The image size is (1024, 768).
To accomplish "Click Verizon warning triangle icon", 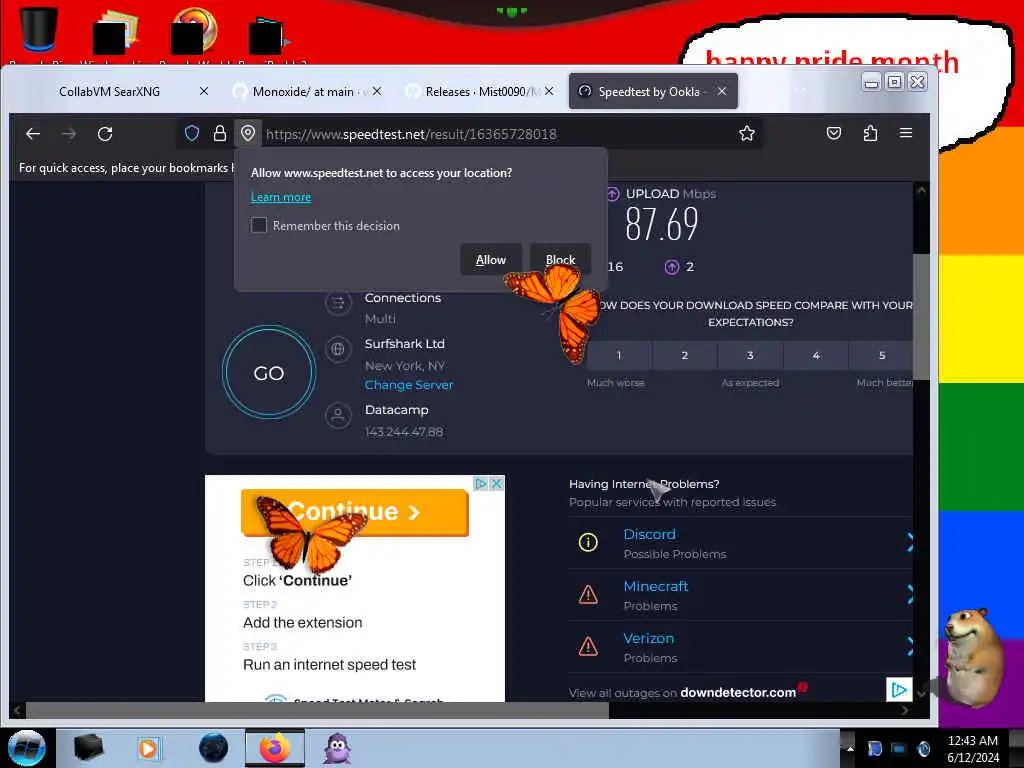I will [x=588, y=647].
